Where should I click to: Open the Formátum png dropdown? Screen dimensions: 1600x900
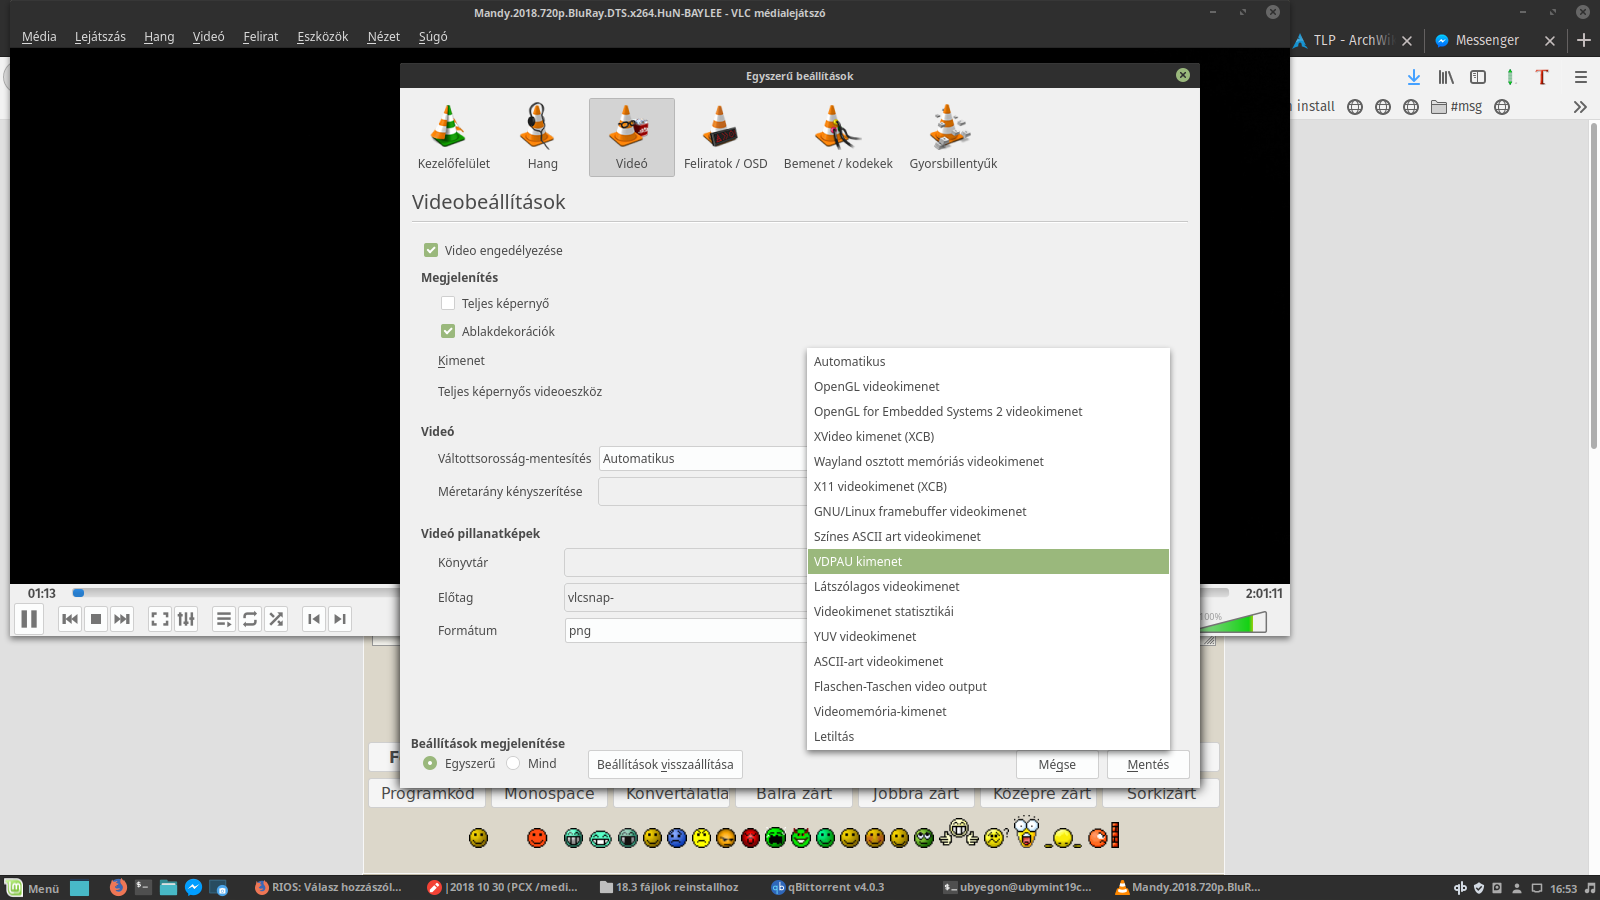pos(685,631)
